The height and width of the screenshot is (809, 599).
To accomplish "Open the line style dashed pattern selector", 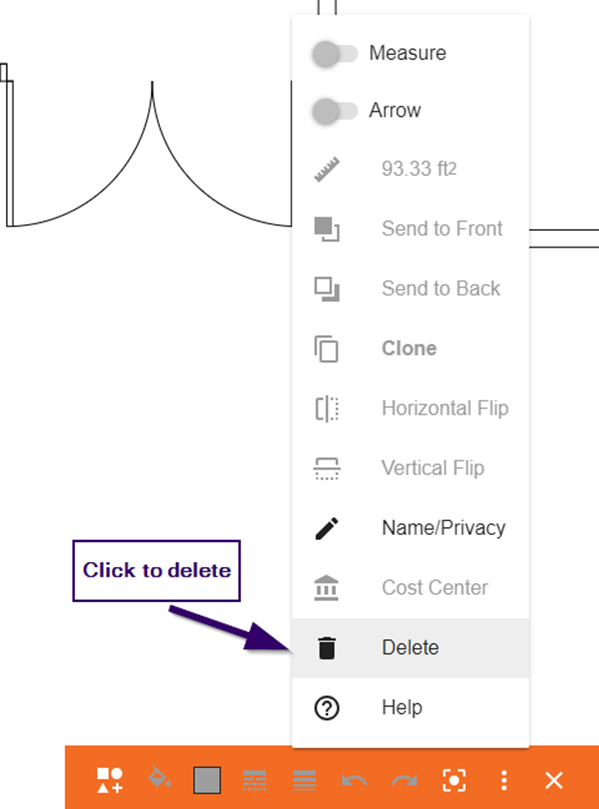I will pos(254,780).
